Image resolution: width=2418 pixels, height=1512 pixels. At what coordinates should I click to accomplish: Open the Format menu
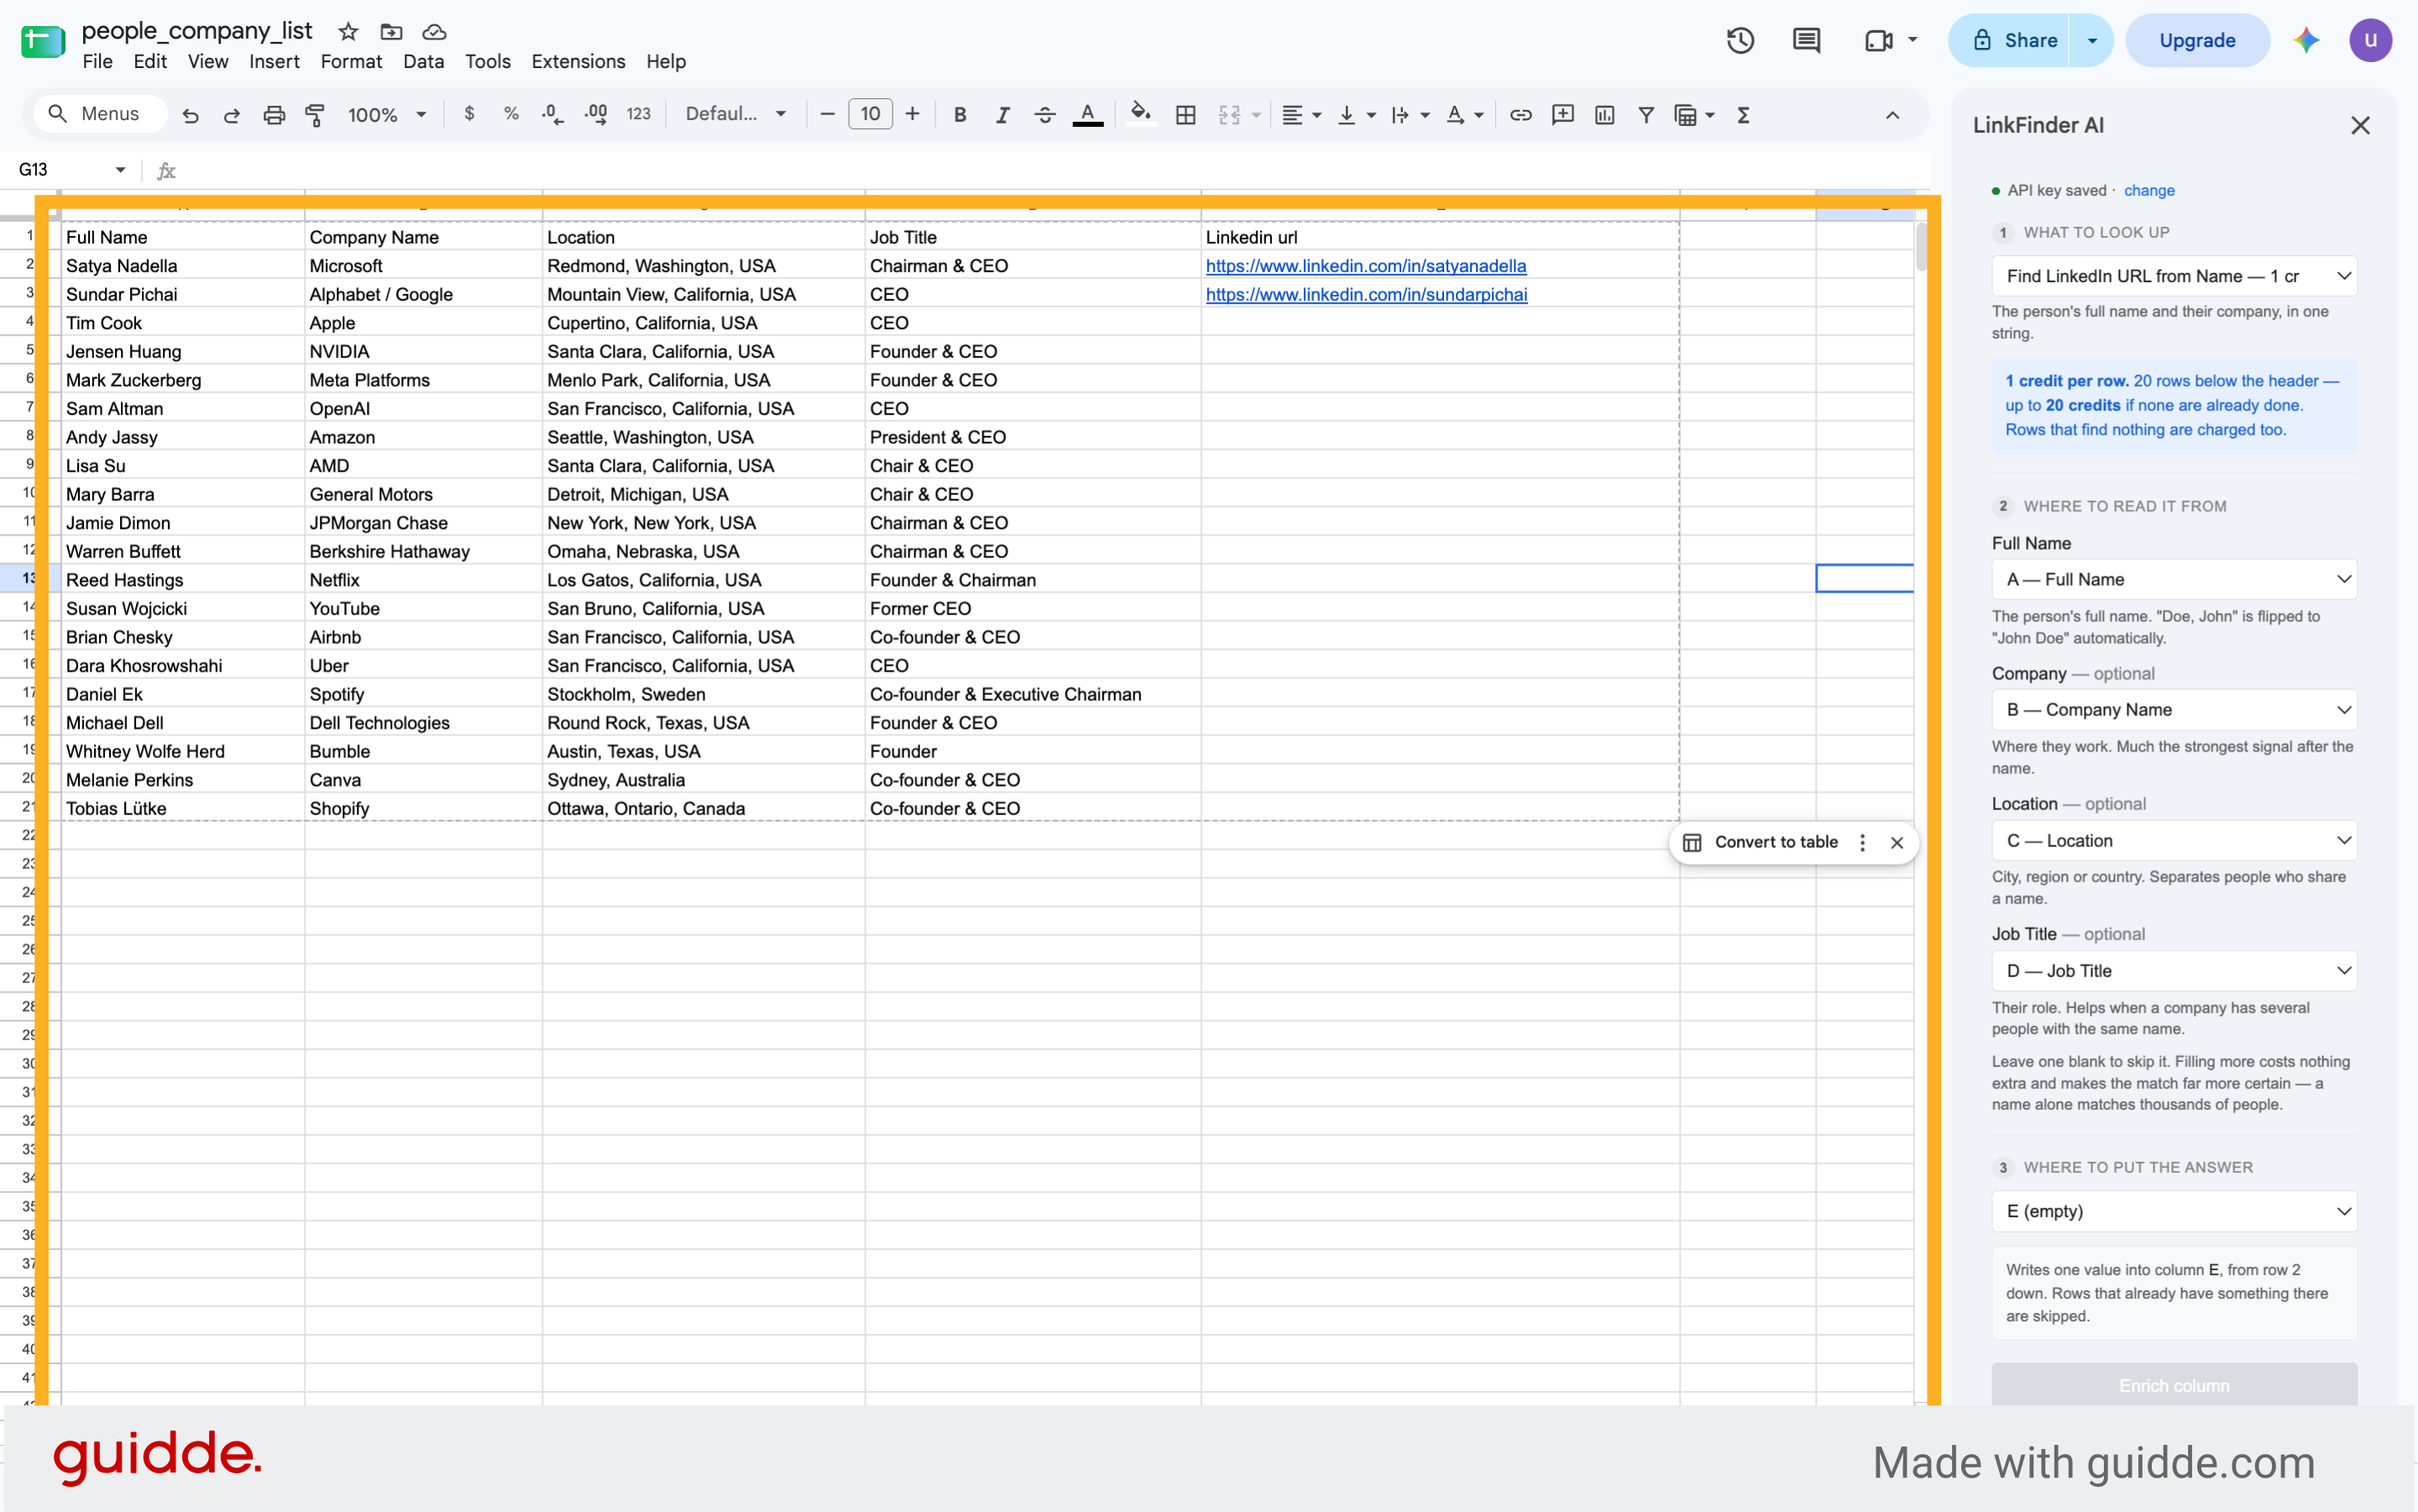click(351, 61)
